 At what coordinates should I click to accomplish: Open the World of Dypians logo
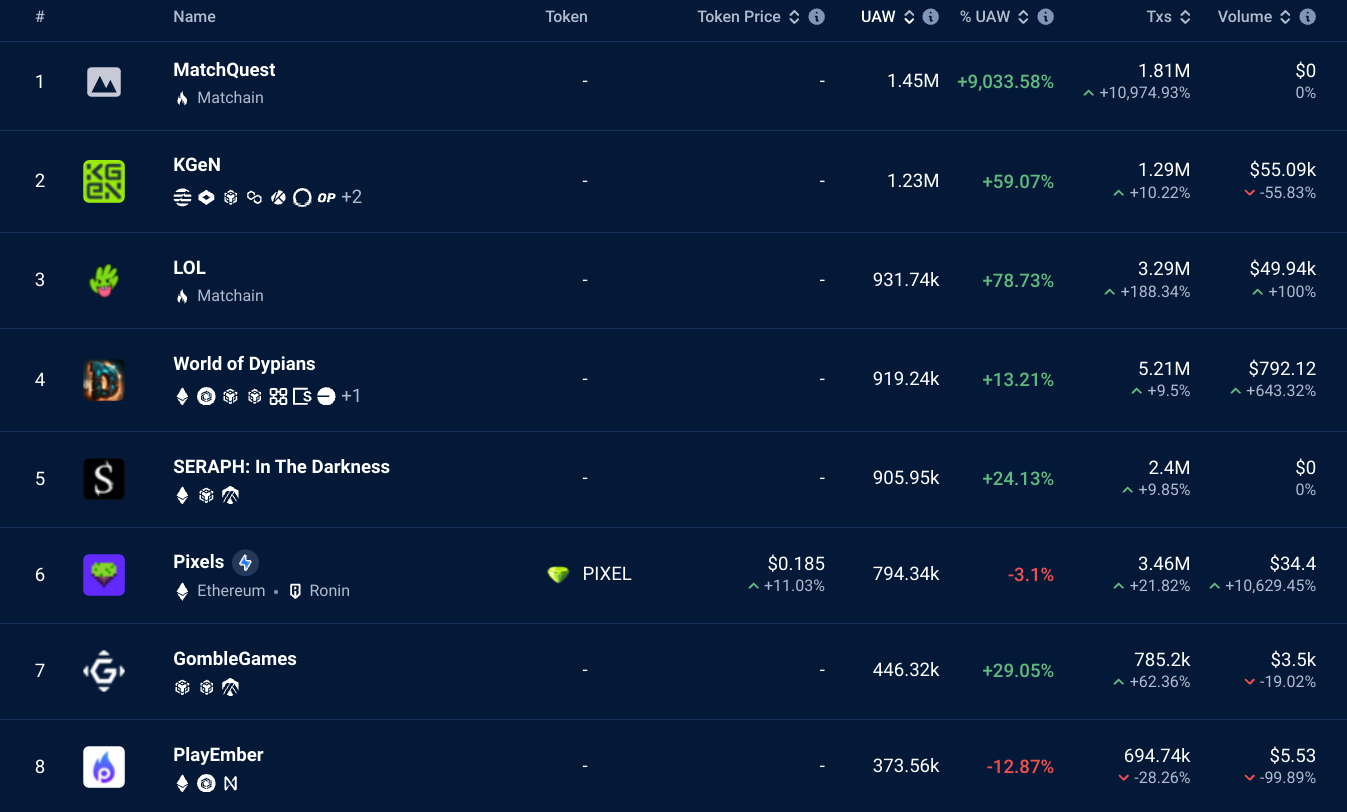click(x=104, y=380)
